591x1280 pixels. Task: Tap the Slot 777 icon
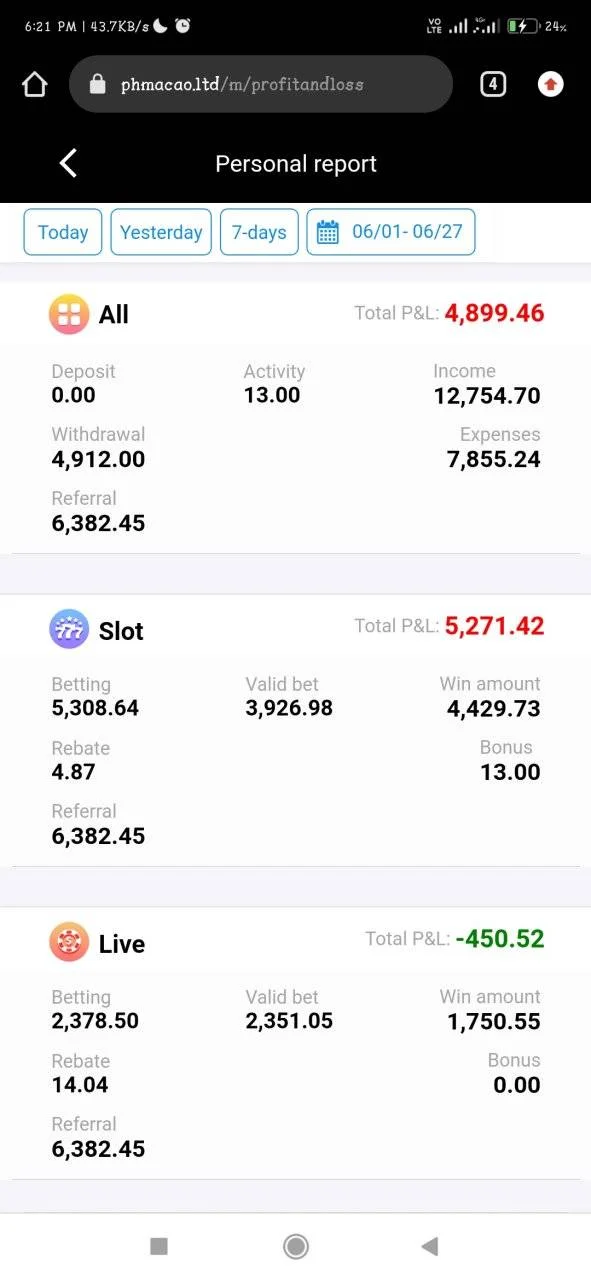(x=69, y=630)
